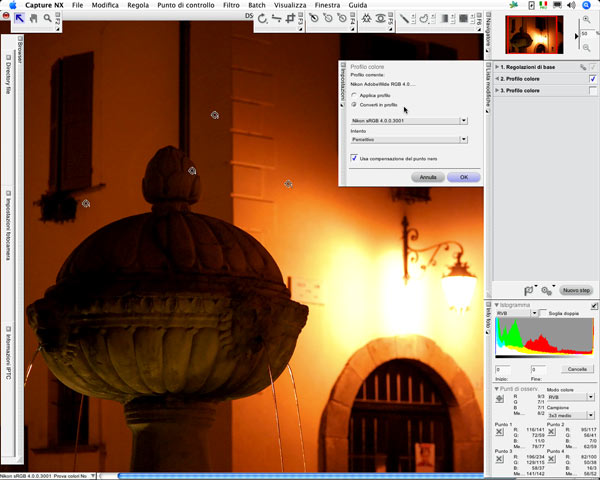Viewport: 600px width, 480px height.
Task: Open the Filtro menu
Action: [x=231, y=5]
